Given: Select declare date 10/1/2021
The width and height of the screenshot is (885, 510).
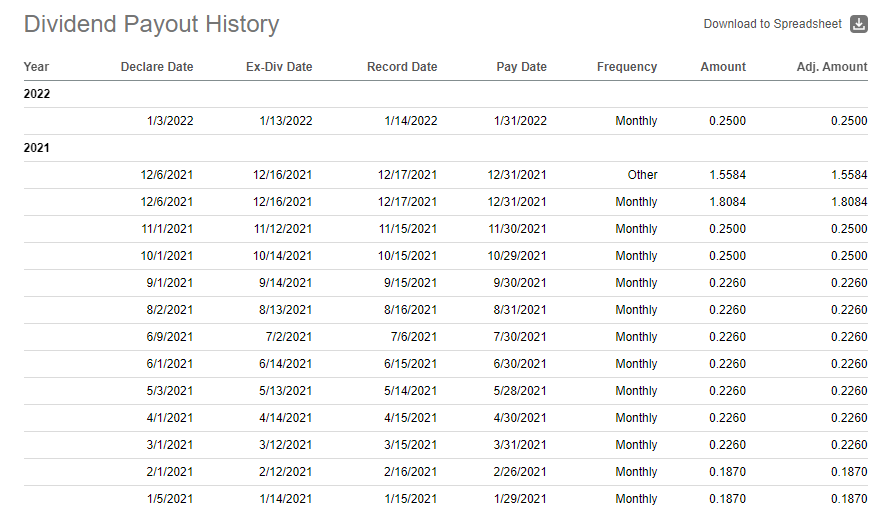Looking at the screenshot, I should click(167, 256).
